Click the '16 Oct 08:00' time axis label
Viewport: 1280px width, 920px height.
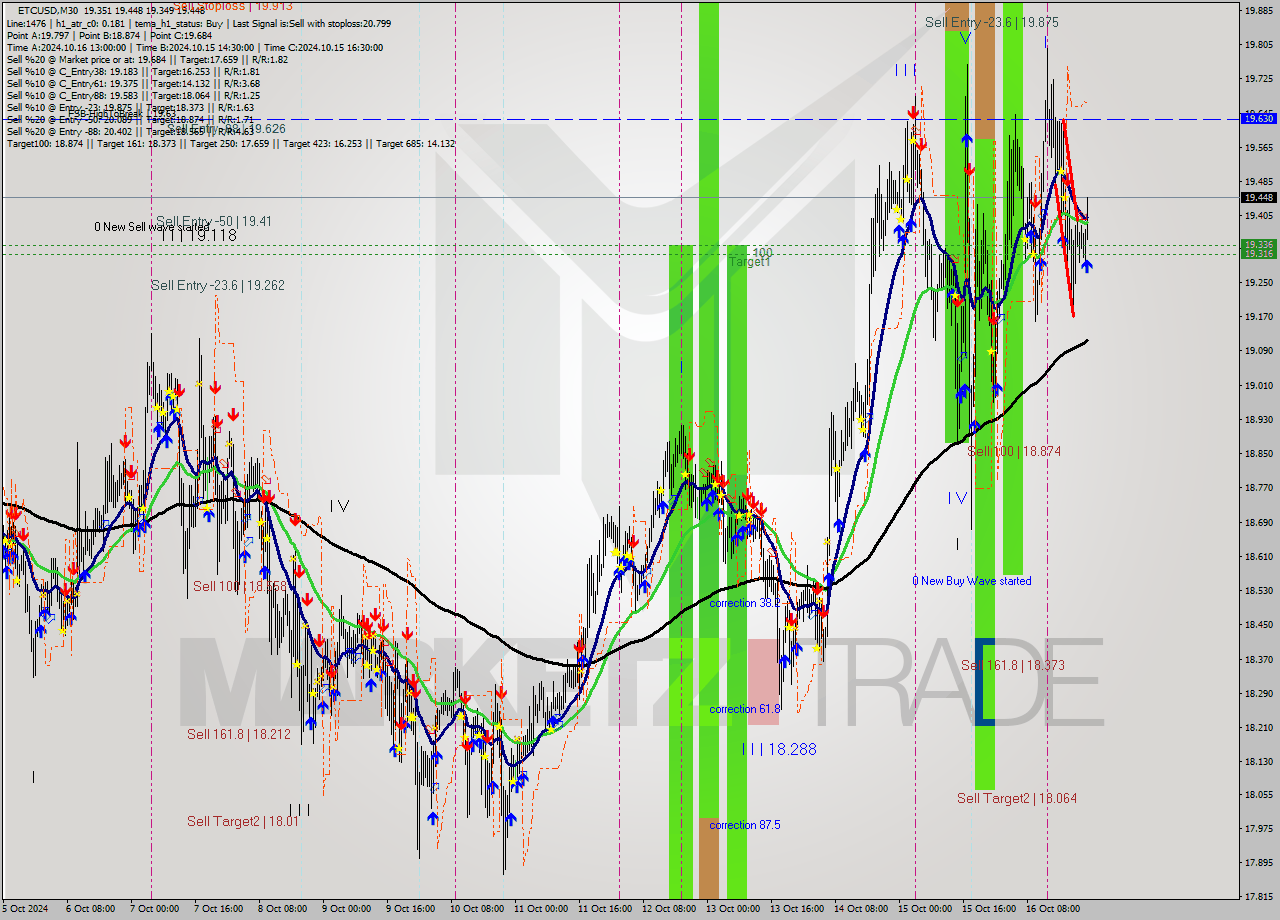[x=1054, y=909]
